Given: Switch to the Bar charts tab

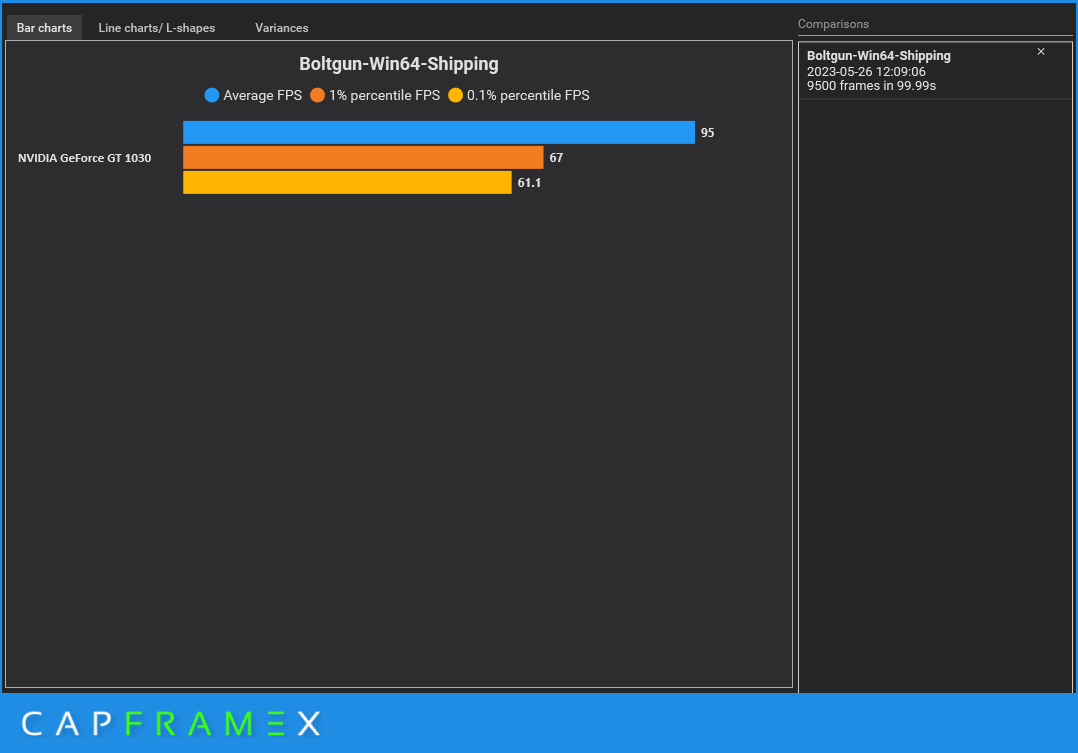Looking at the screenshot, I should click(44, 28).
